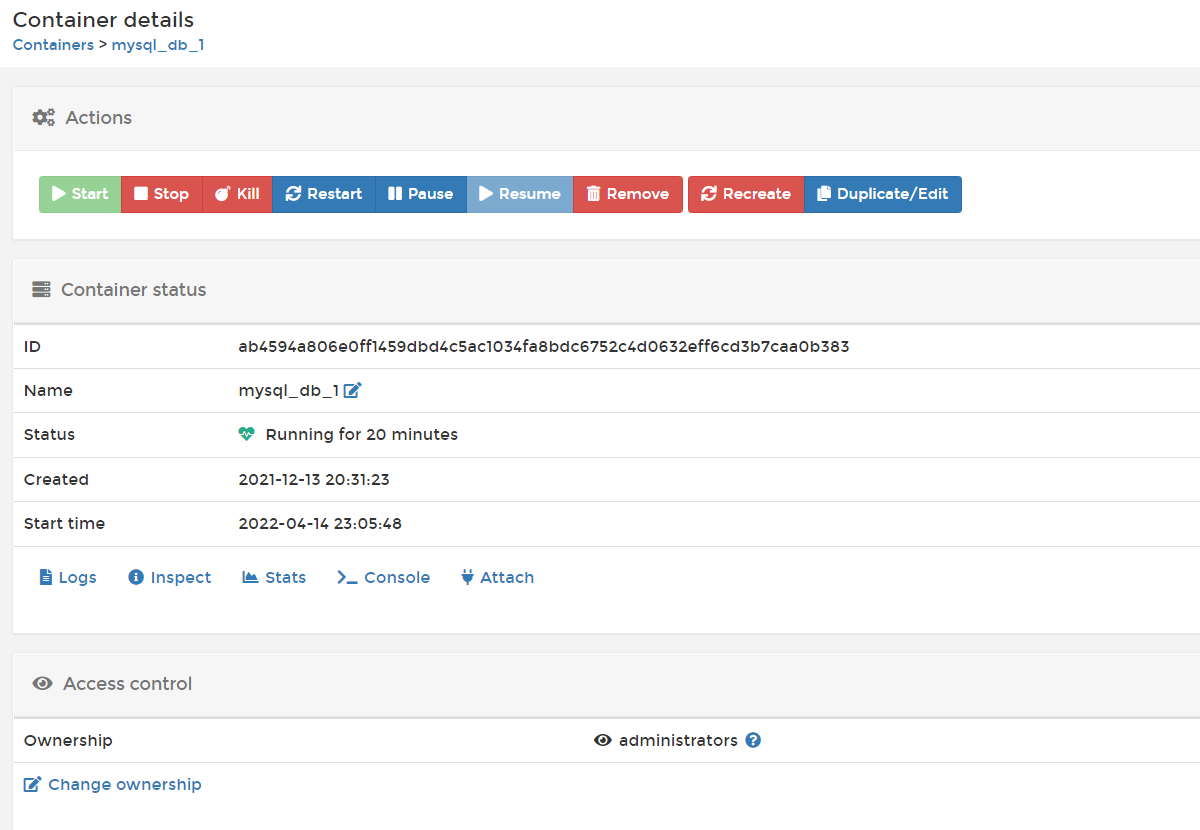This screenshot has height=830, width=1200.
Task: Click the 'Created' row label
Action: coord(56,479)
